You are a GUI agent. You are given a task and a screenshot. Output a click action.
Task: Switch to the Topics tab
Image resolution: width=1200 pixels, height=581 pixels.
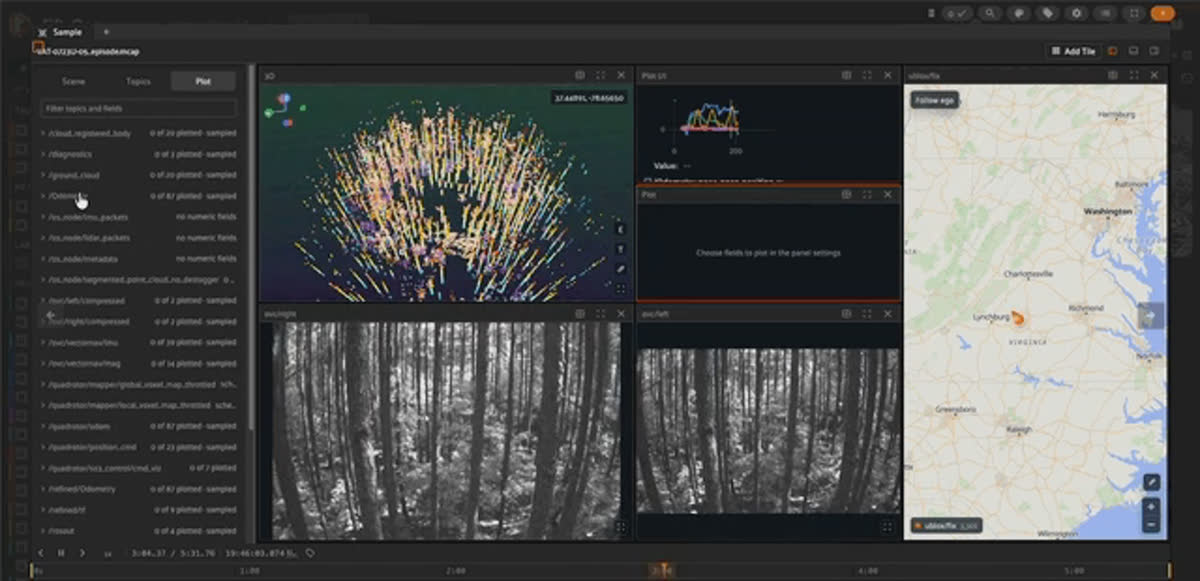[138, 81]
